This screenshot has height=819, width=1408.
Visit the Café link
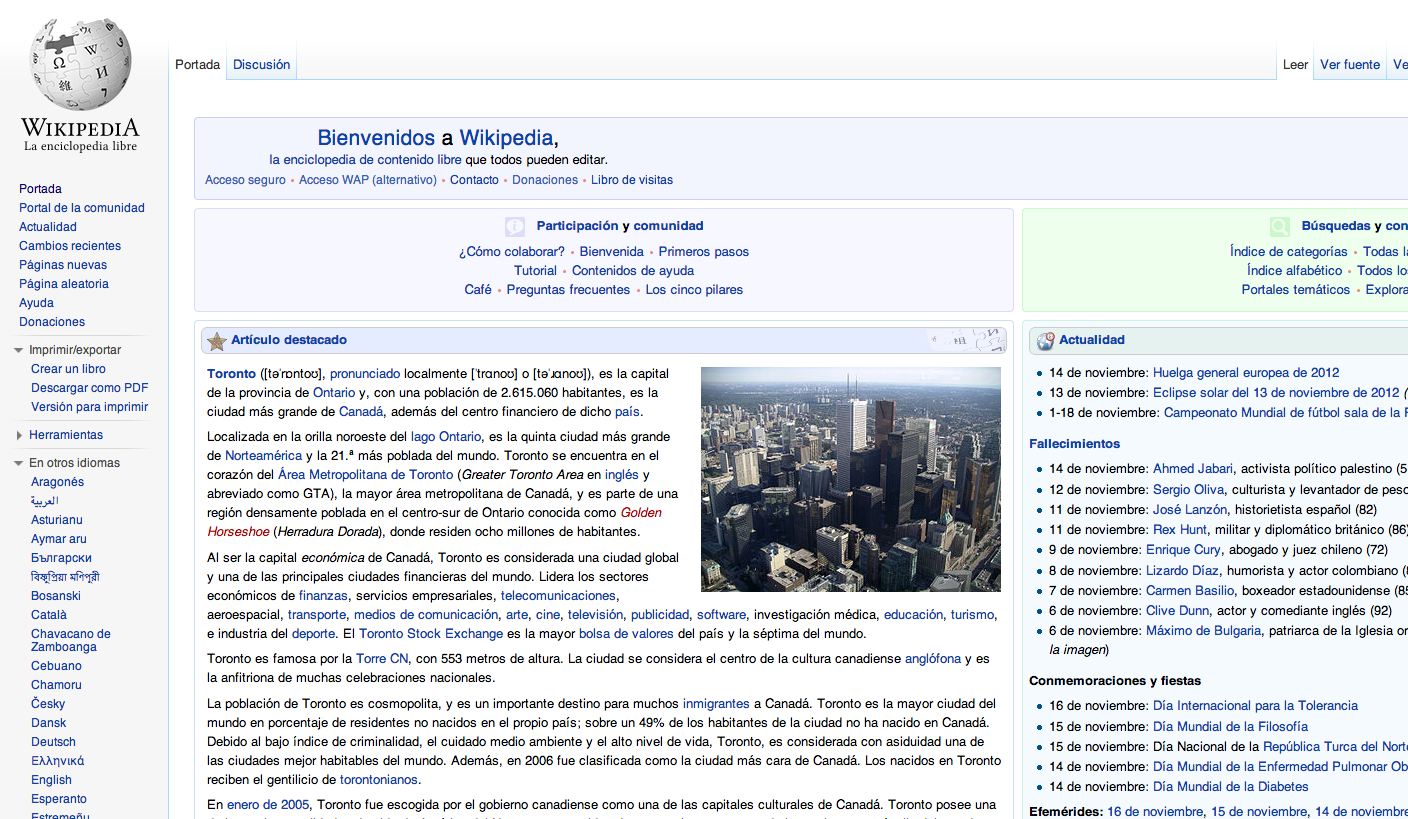coord(478,290)
